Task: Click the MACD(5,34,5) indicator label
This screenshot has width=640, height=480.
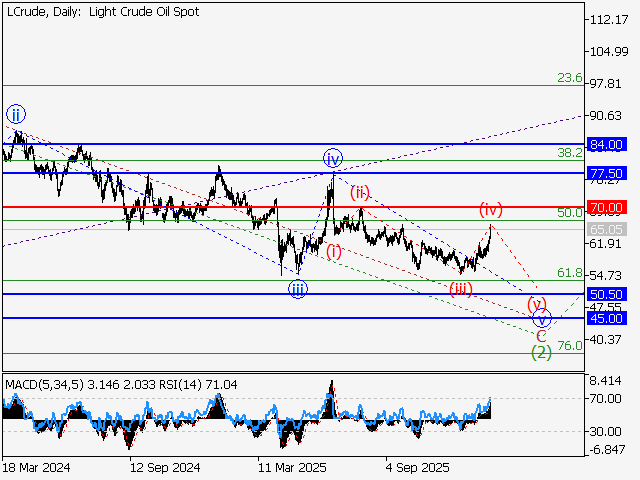Action: [x=44, y=383]
